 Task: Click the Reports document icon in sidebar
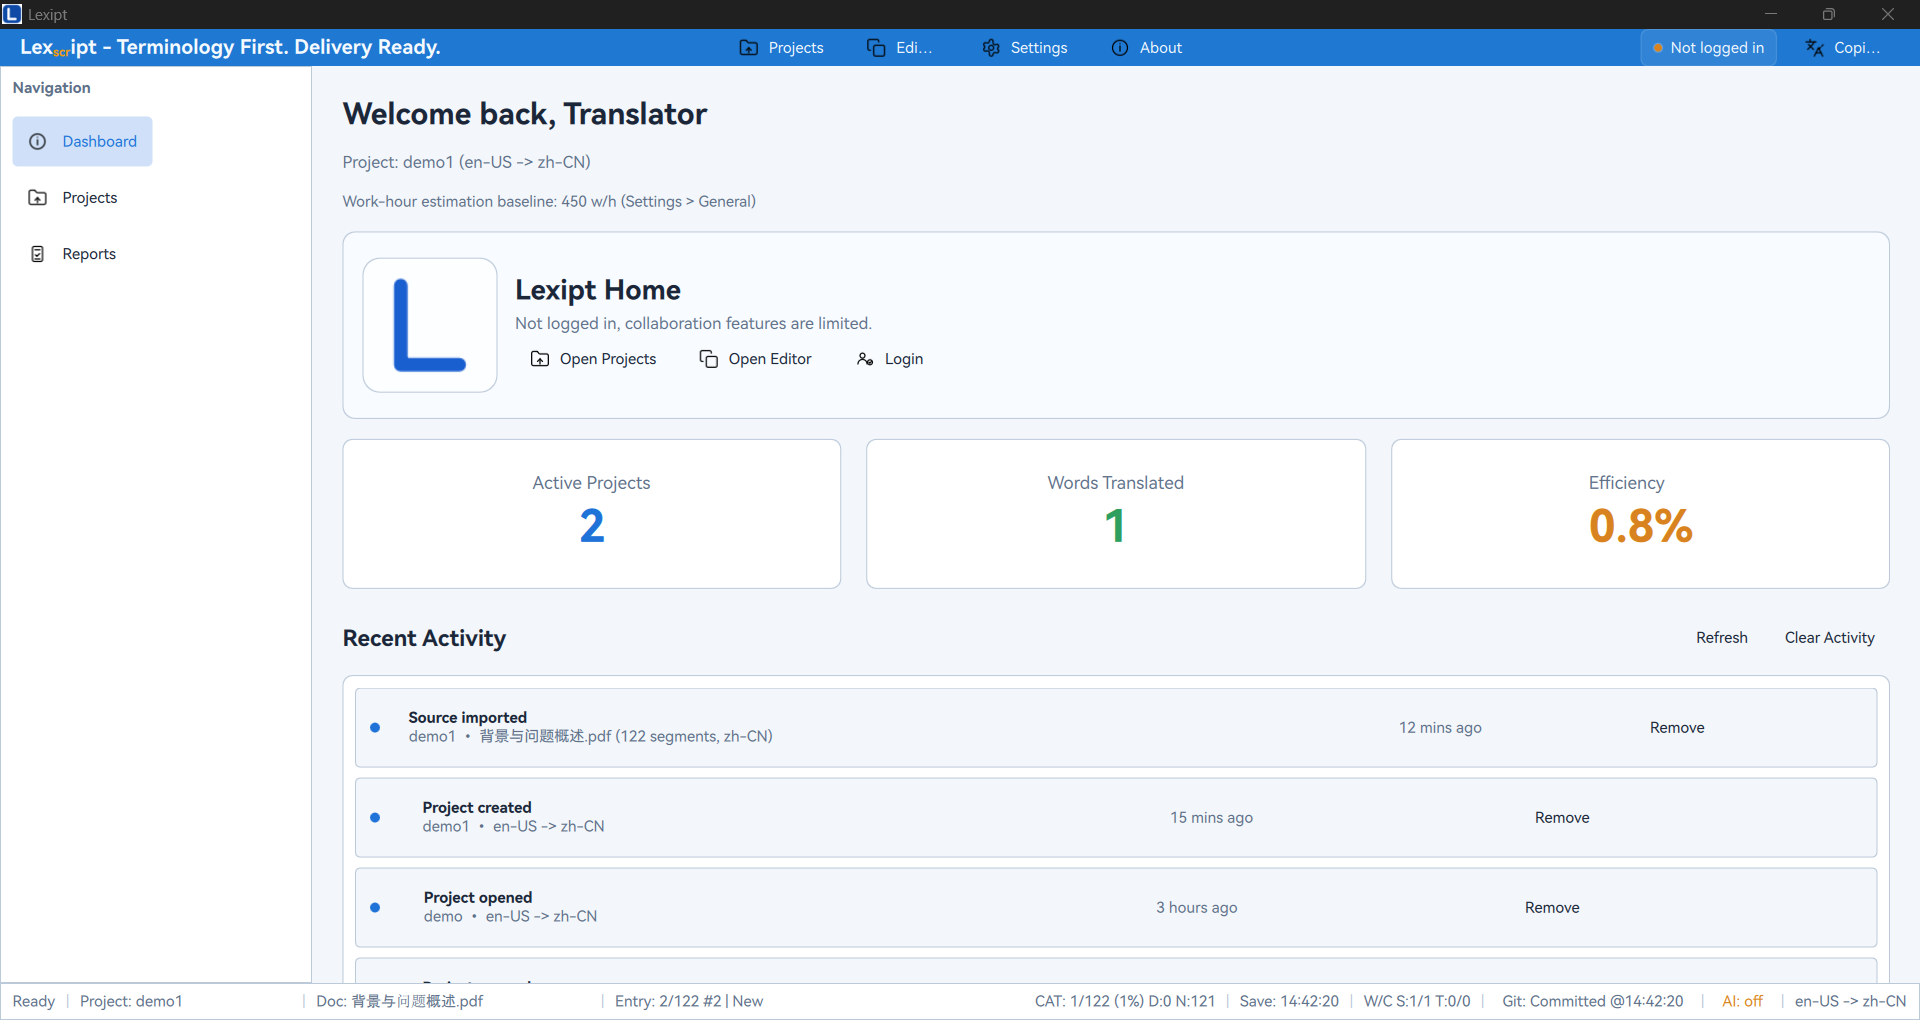tap(38, 254)
